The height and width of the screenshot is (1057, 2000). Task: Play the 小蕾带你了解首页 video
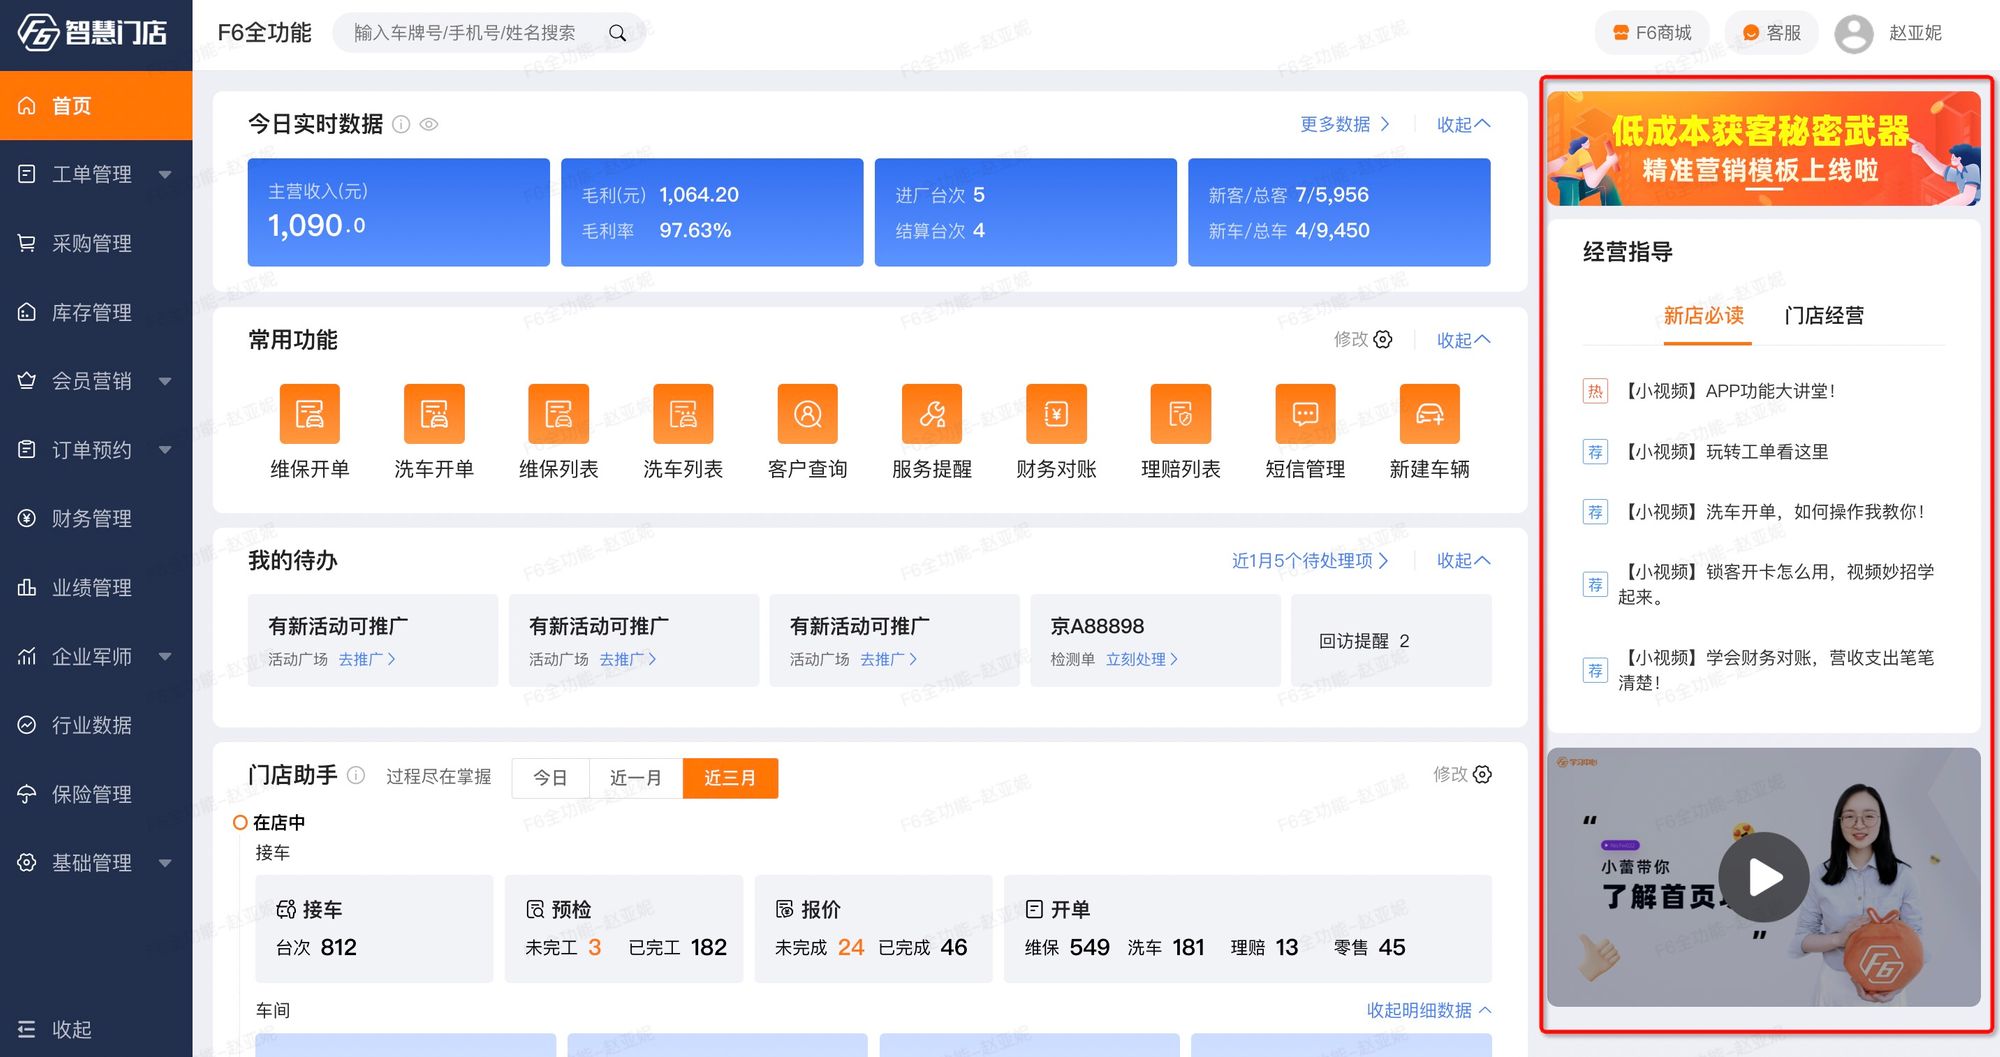(x=1764, y=877)
